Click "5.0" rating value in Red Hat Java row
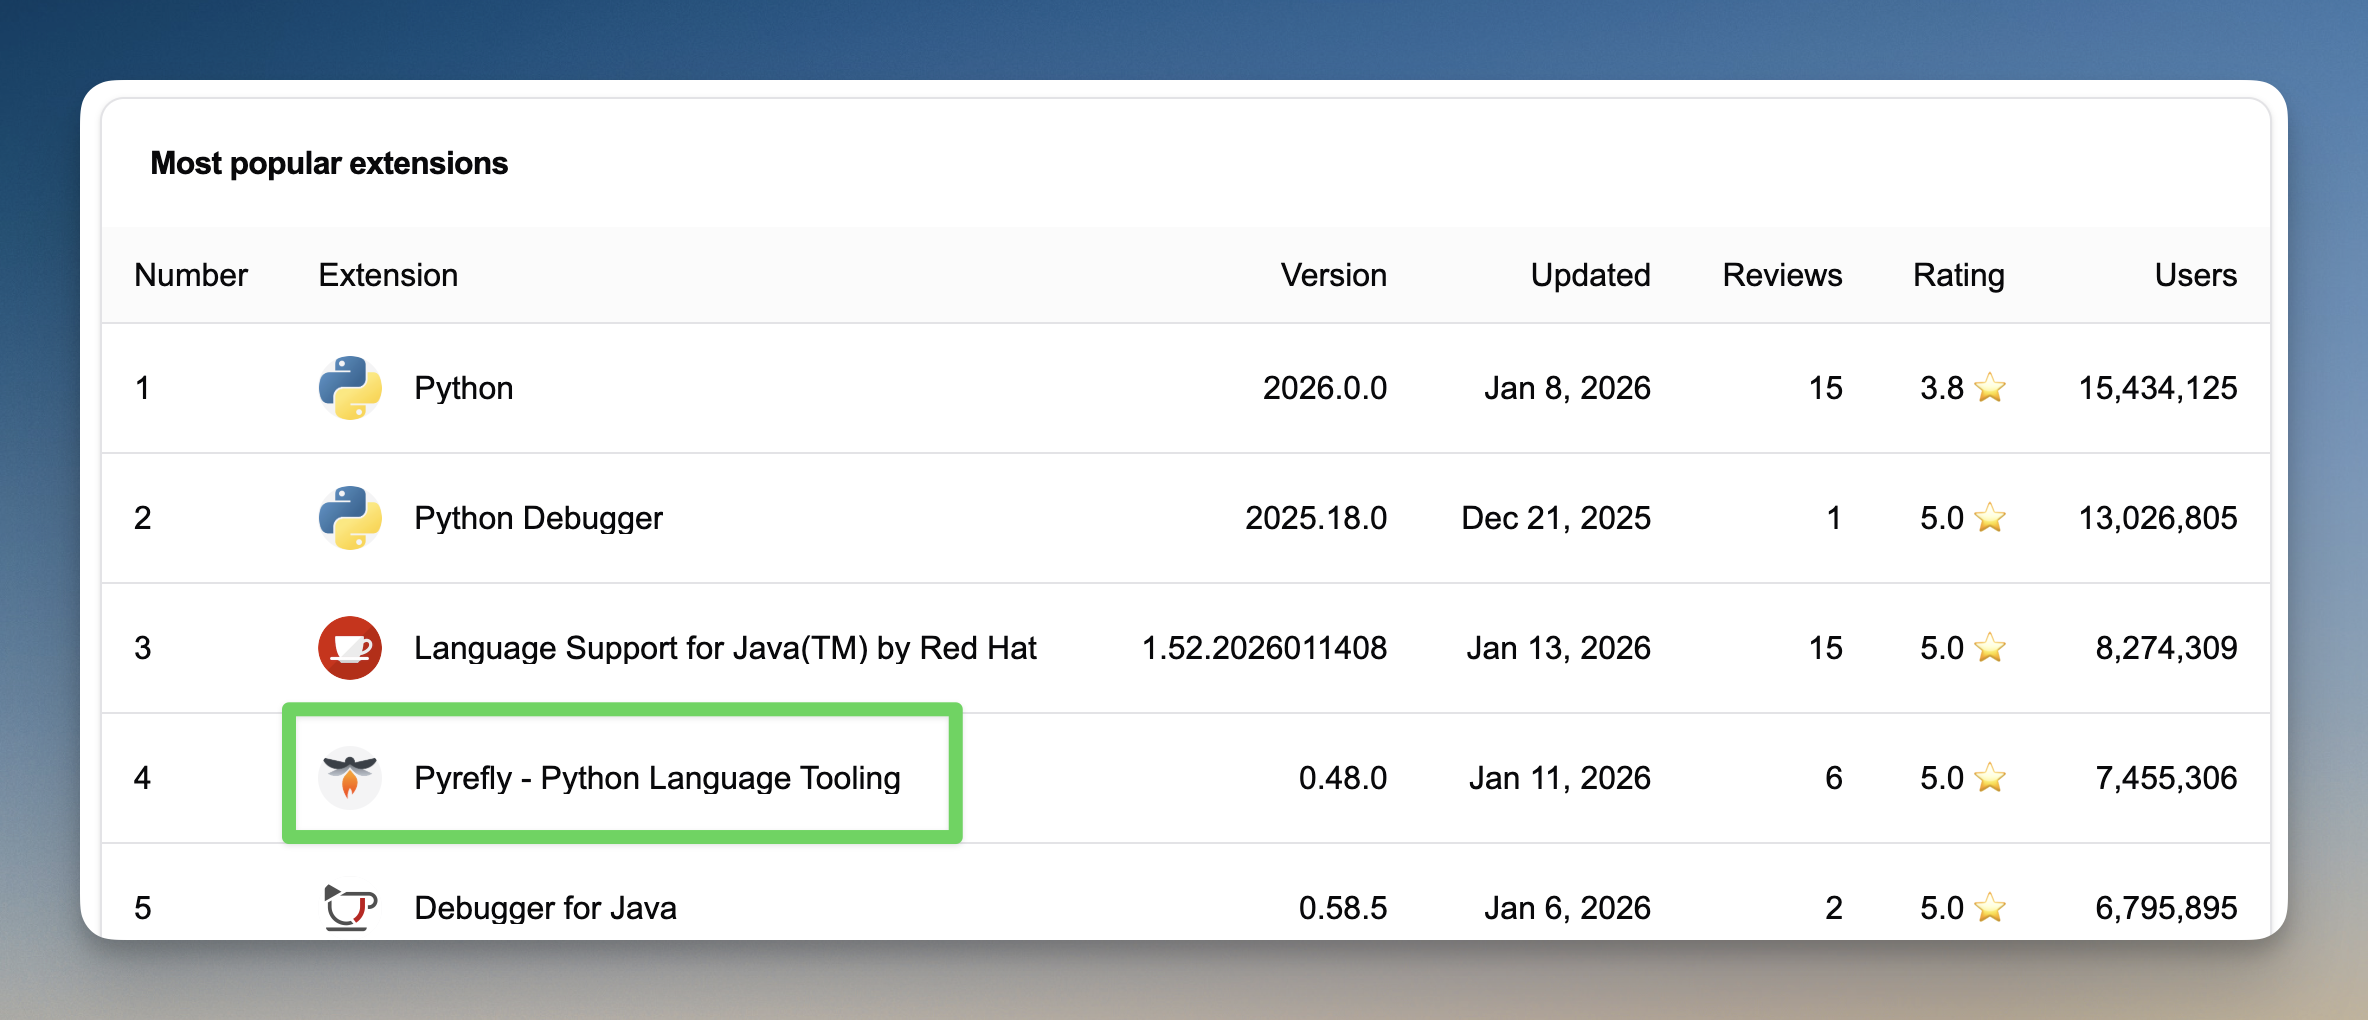The height and width of the screenshot is (1020, 2368). pyautogui.click(x=1942, y=648)
